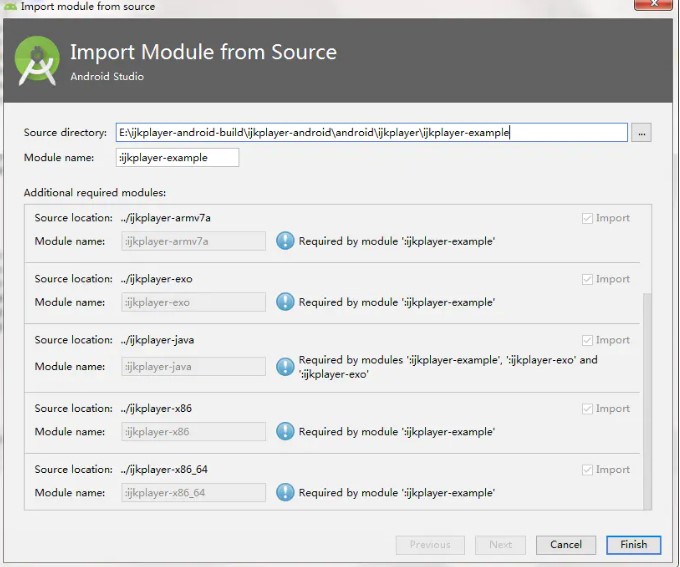
Task: Click the small Android icon in title bar
Action: tap(10, 6)
